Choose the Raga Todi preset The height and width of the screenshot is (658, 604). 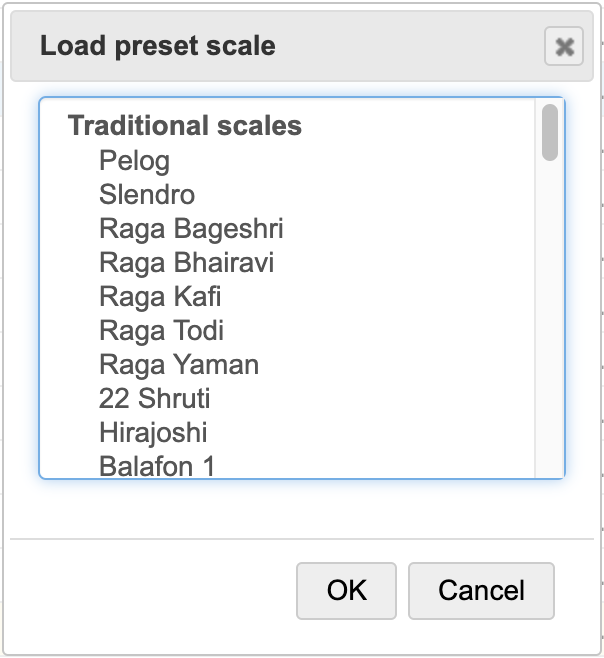(161, 331)
